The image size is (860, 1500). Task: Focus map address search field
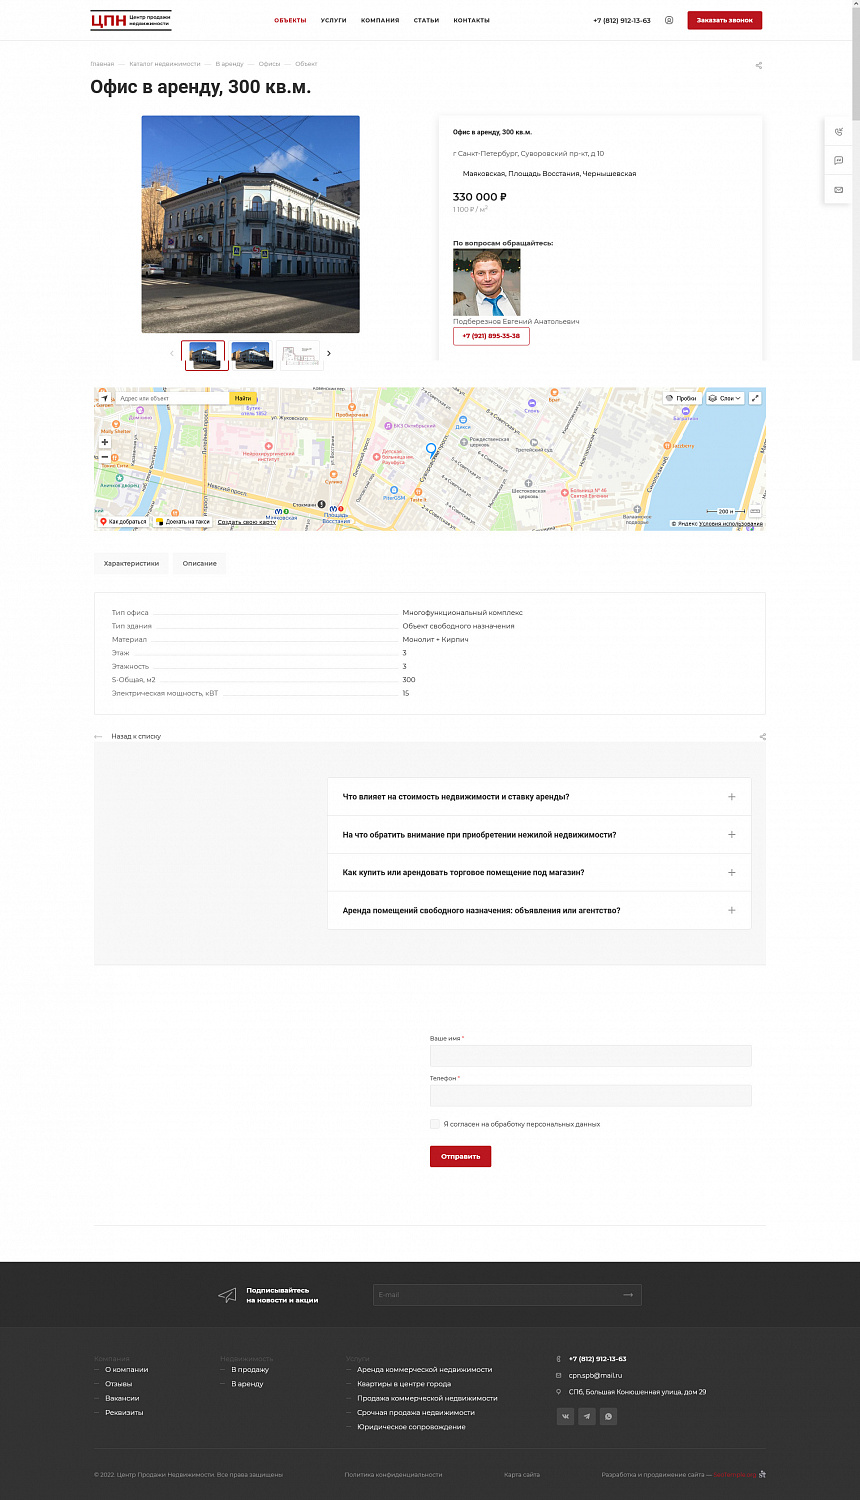click(x=172, y=398)
